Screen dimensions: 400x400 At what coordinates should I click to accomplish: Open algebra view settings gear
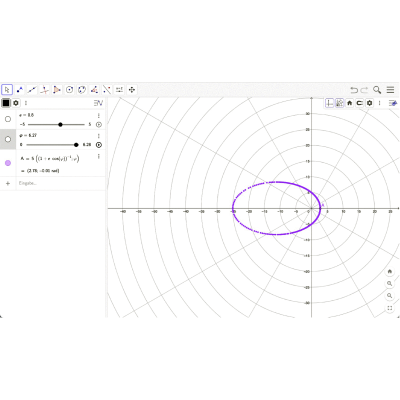tap(16, 103)
